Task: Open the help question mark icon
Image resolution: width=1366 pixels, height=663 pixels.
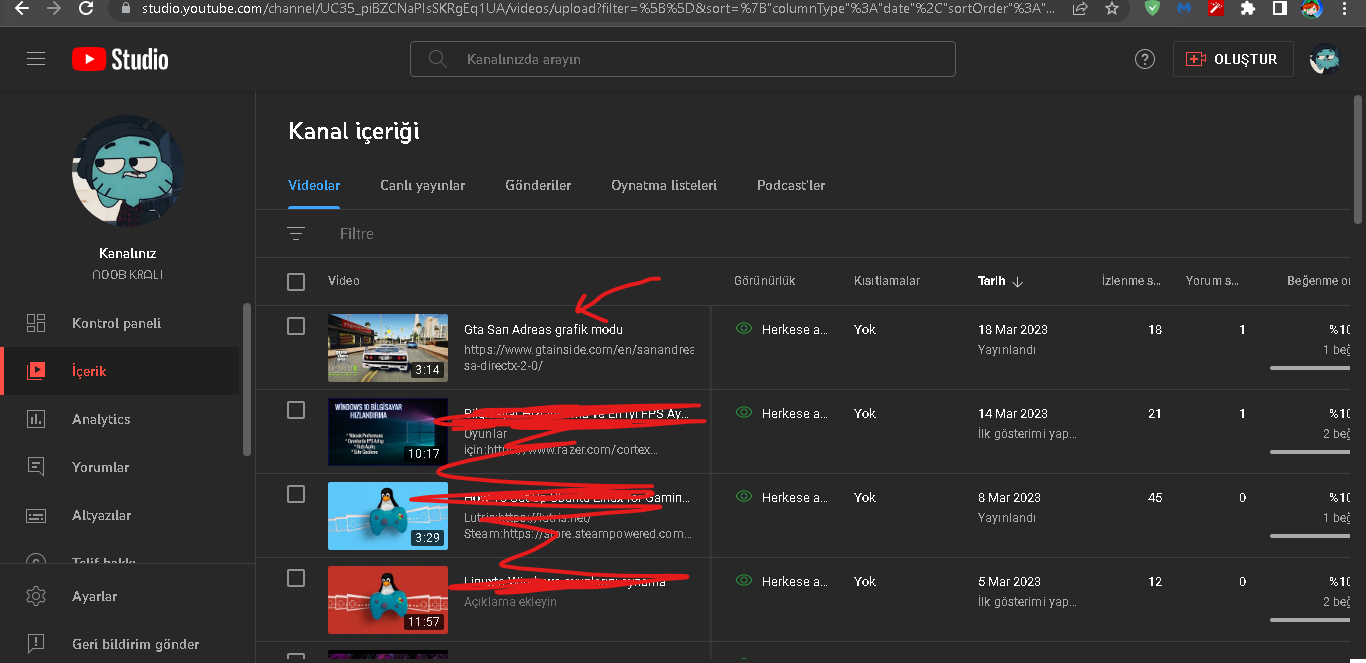Action: point(1145,59)
